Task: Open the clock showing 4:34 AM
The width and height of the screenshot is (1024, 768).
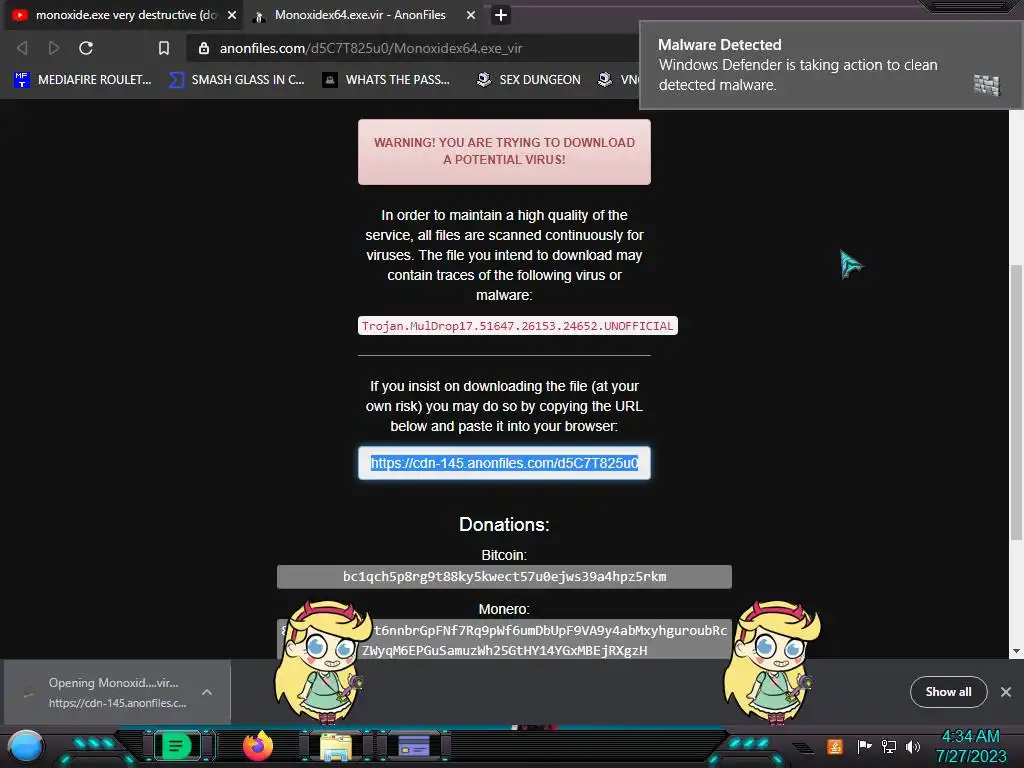Action: pos(970,746)
